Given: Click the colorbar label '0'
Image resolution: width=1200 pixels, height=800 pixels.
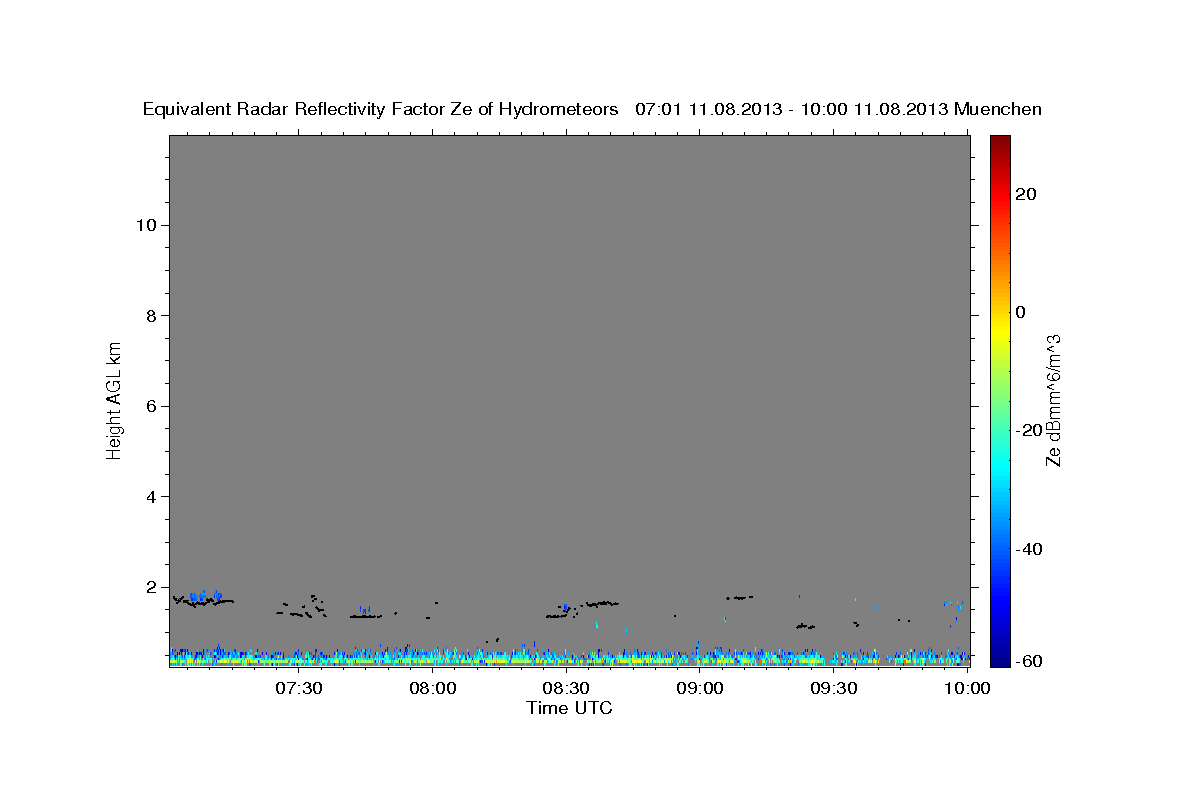Looking at the screenshot, I should point(1020,312).
